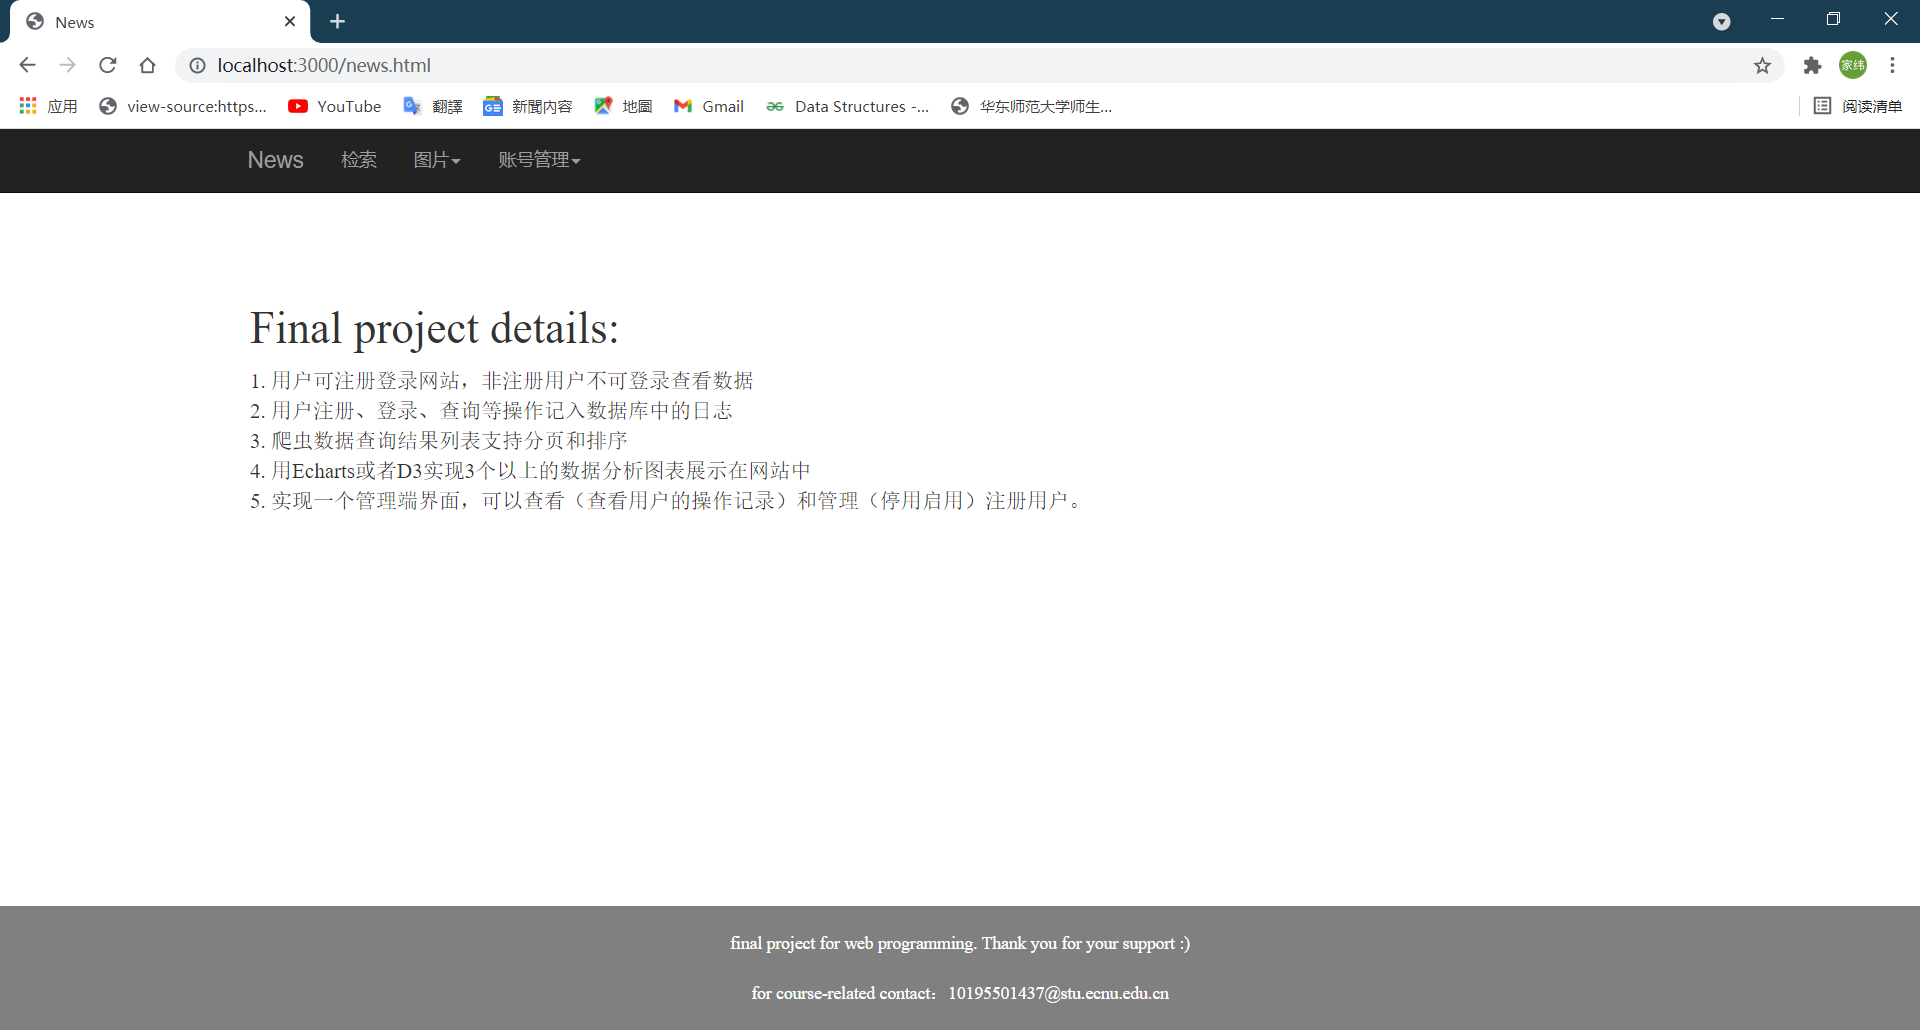Open the 地圖 bookmark
Viewport: 1920px width, 1030px height.
click(x=622, y=106)
